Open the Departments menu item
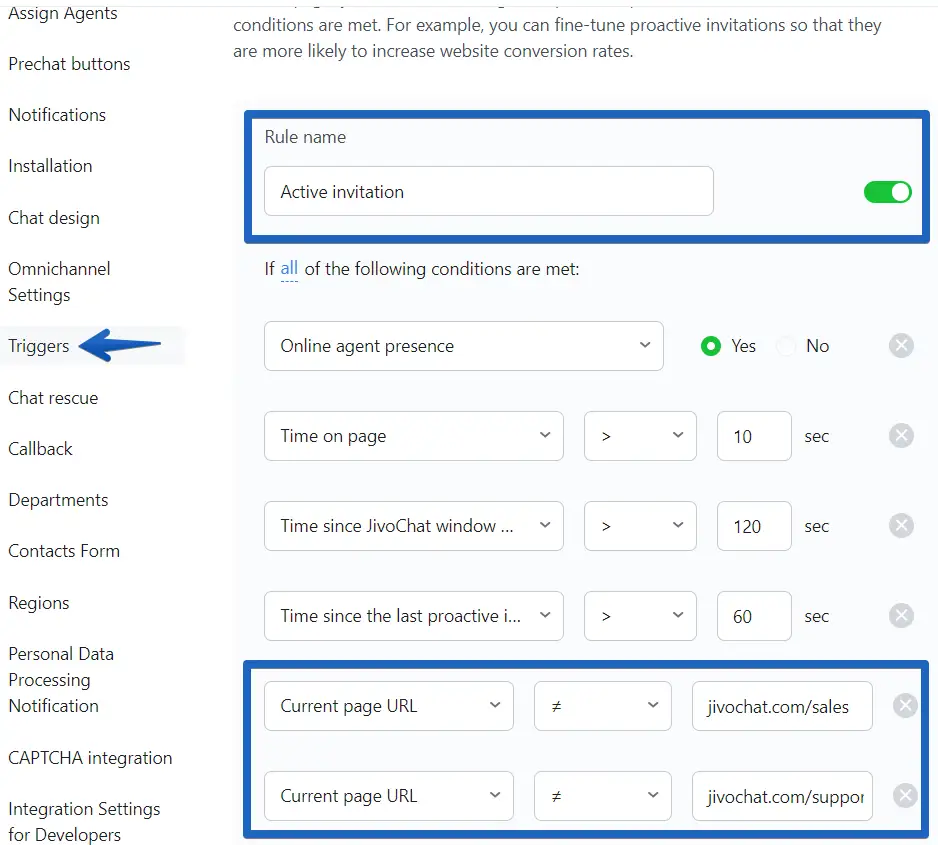The image size is (938, 845). 58,500
